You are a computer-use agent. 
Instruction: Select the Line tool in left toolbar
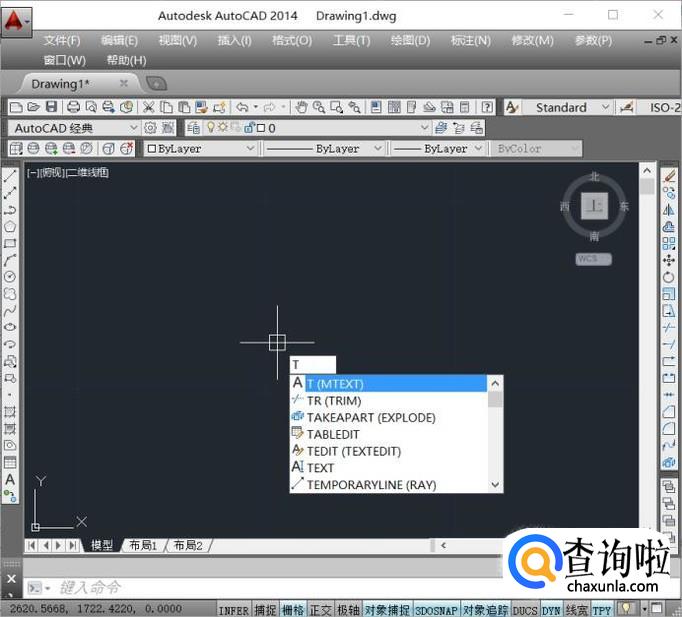click(10, 177)
